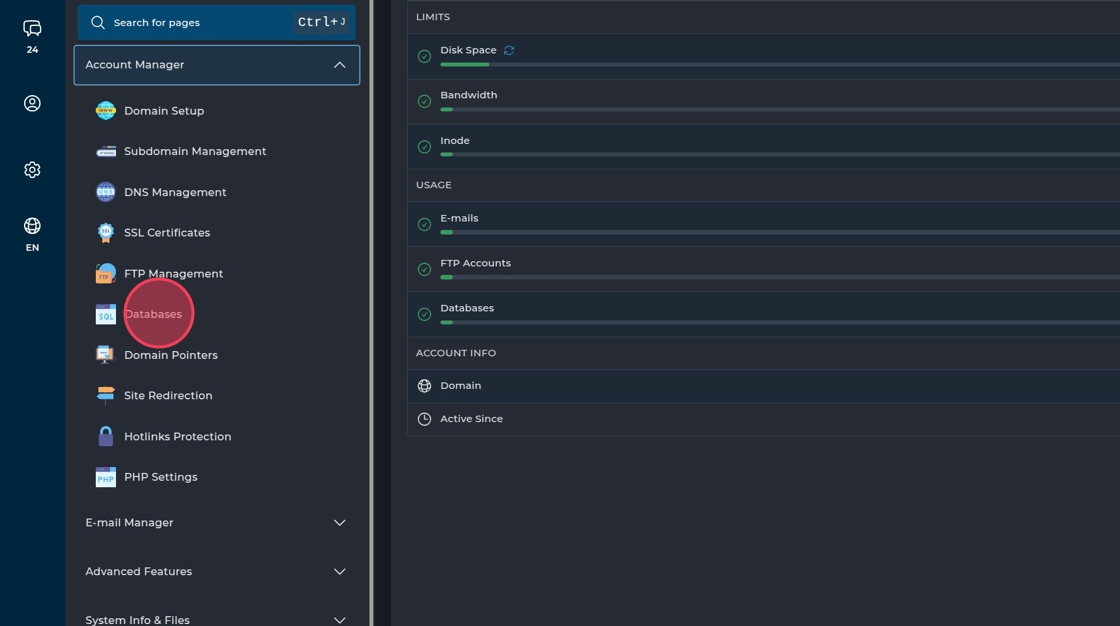This screenshot has height=626, width=1120.
Task: Refresh disk space usage icon
Action: (x=509, y=50)
